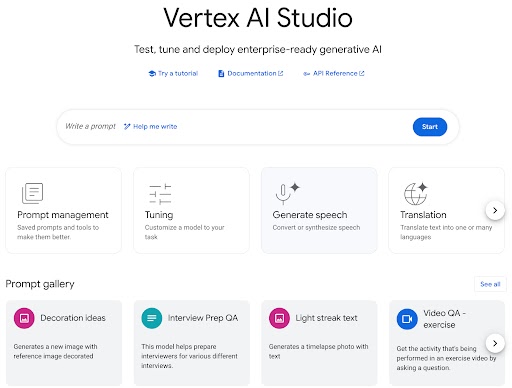Click the Video QA blue camera icon
Viewport: 512px width, 388px height.
407,319
